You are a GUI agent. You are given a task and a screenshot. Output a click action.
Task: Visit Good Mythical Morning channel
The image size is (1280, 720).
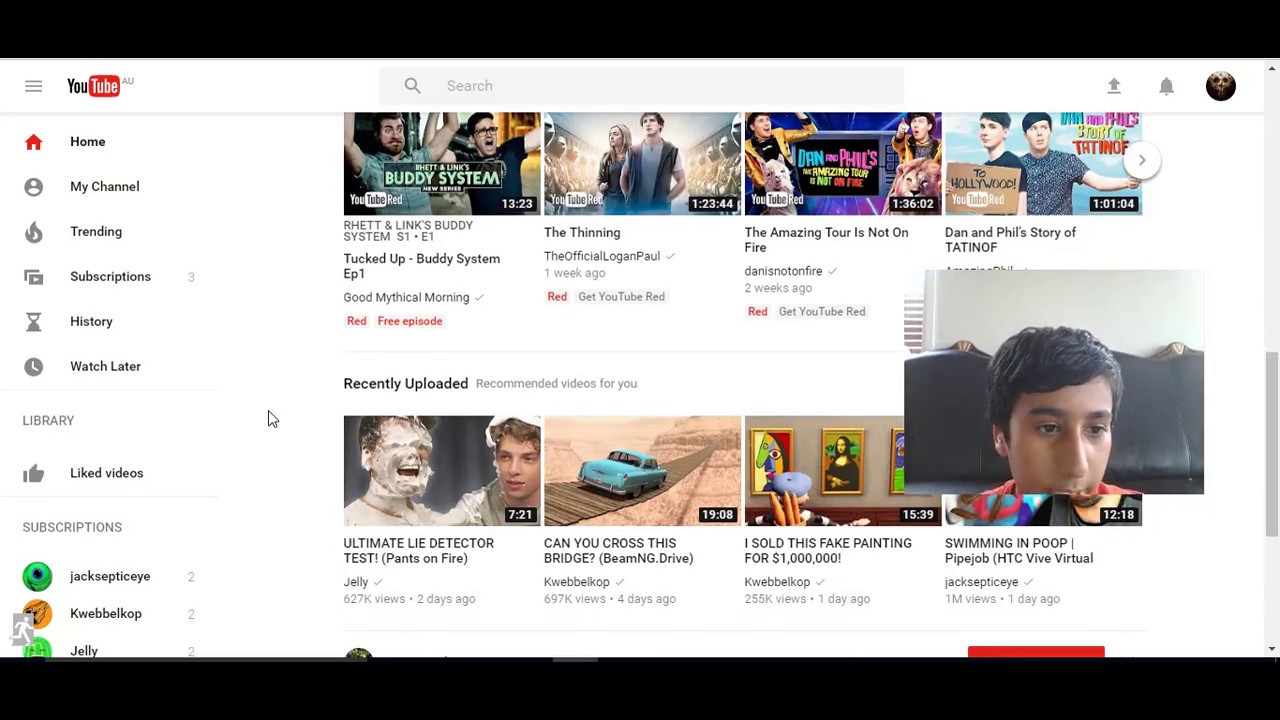(x=406, y=298)
